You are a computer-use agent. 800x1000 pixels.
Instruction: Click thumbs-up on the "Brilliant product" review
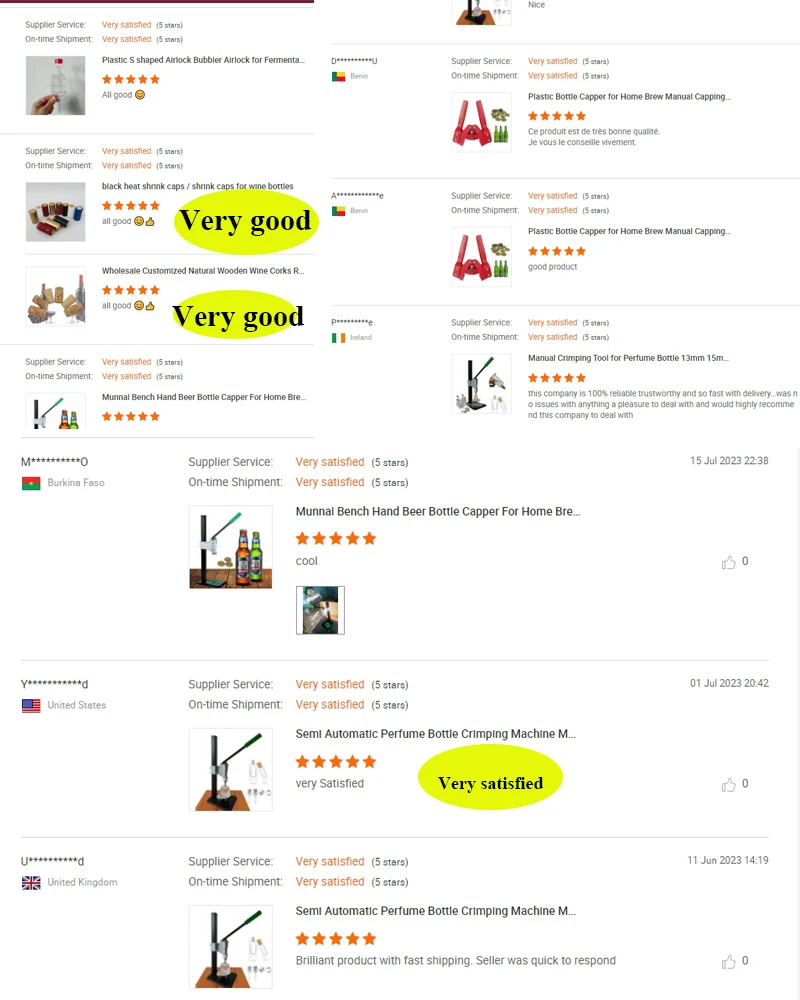pyautogui.click(x=728, y=962)
